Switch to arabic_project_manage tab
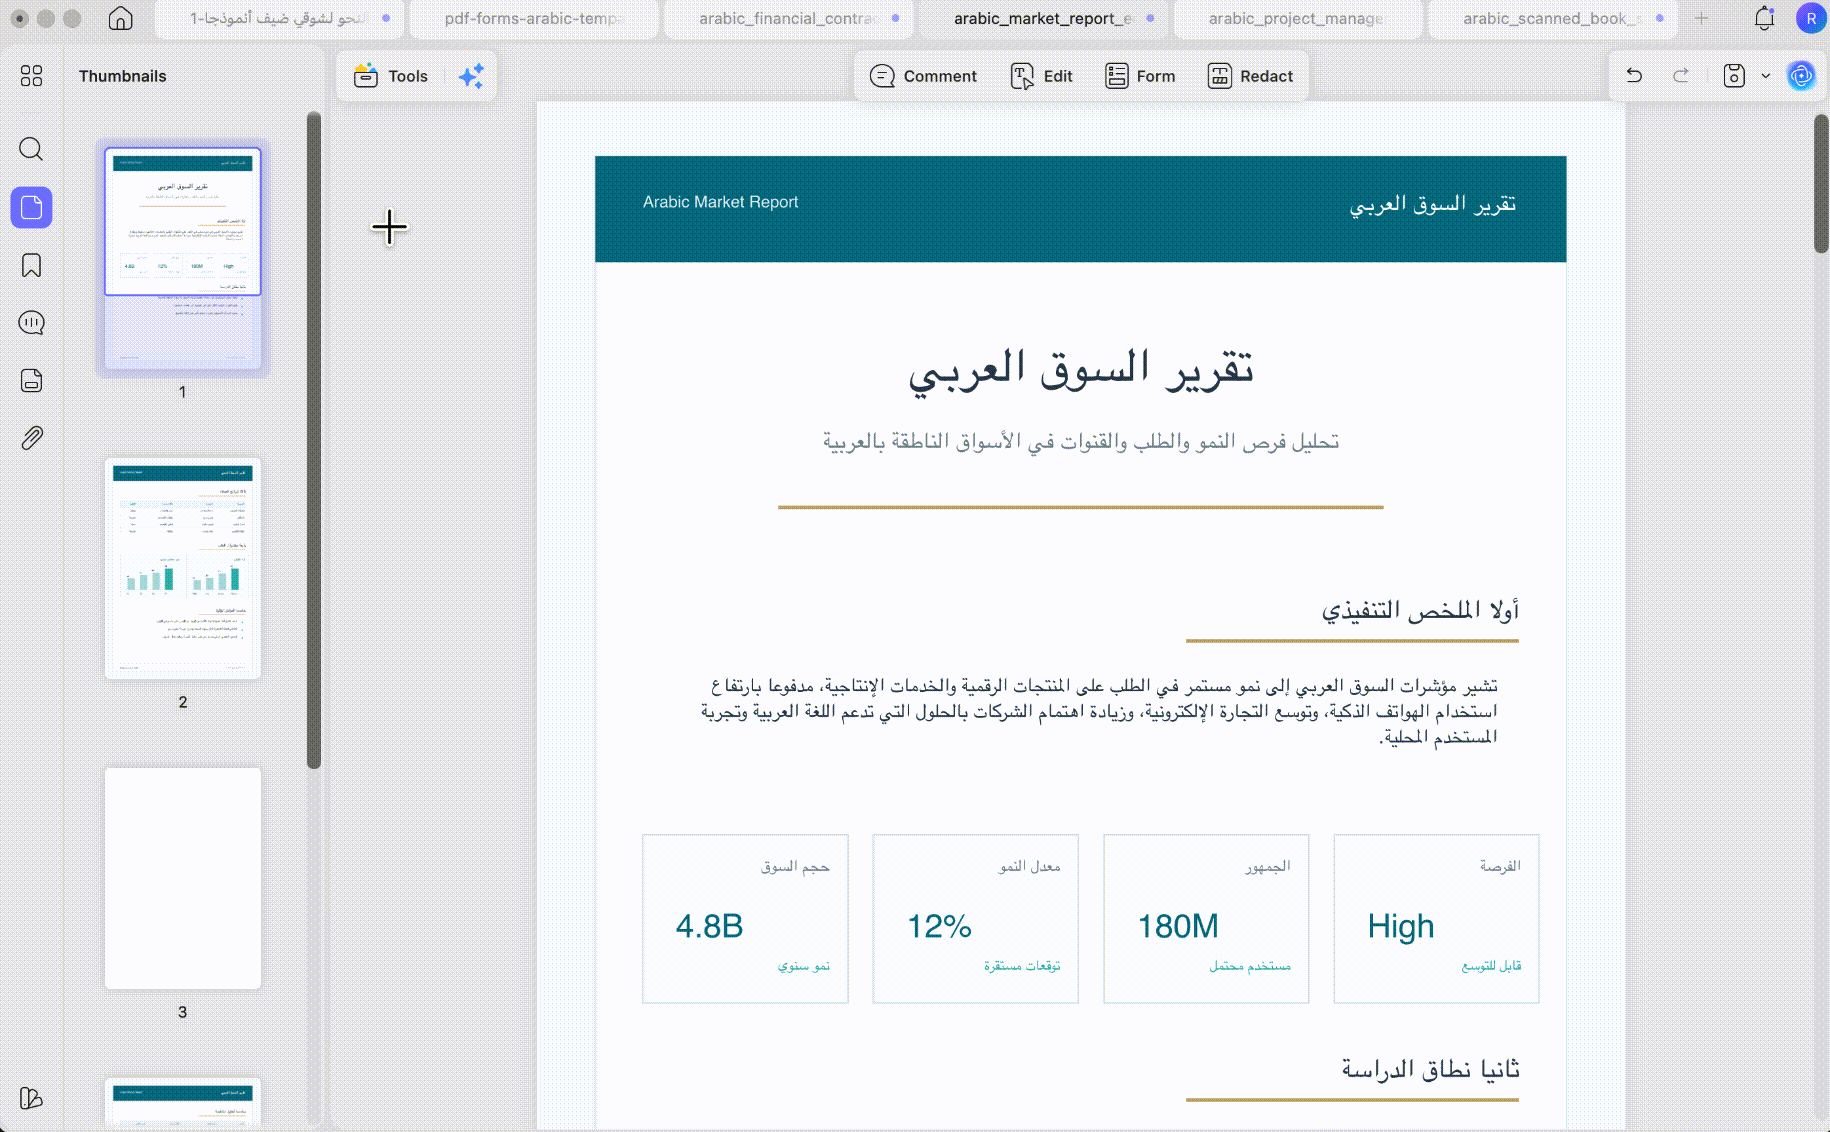 (1298, 18)
